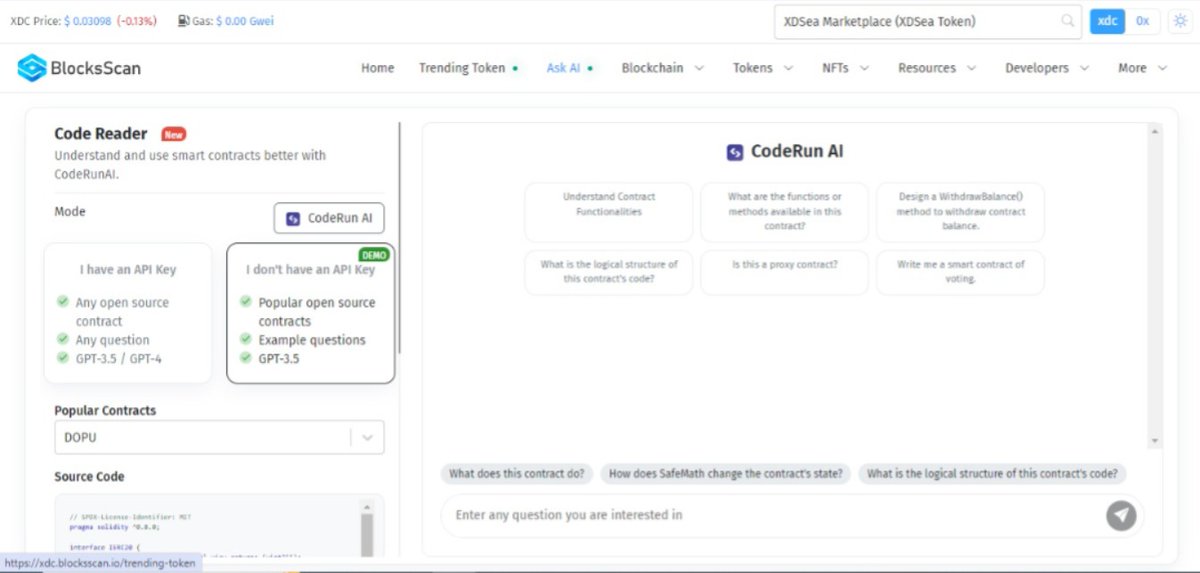
Task: Click the Example questions text
Action: [312, 340]
